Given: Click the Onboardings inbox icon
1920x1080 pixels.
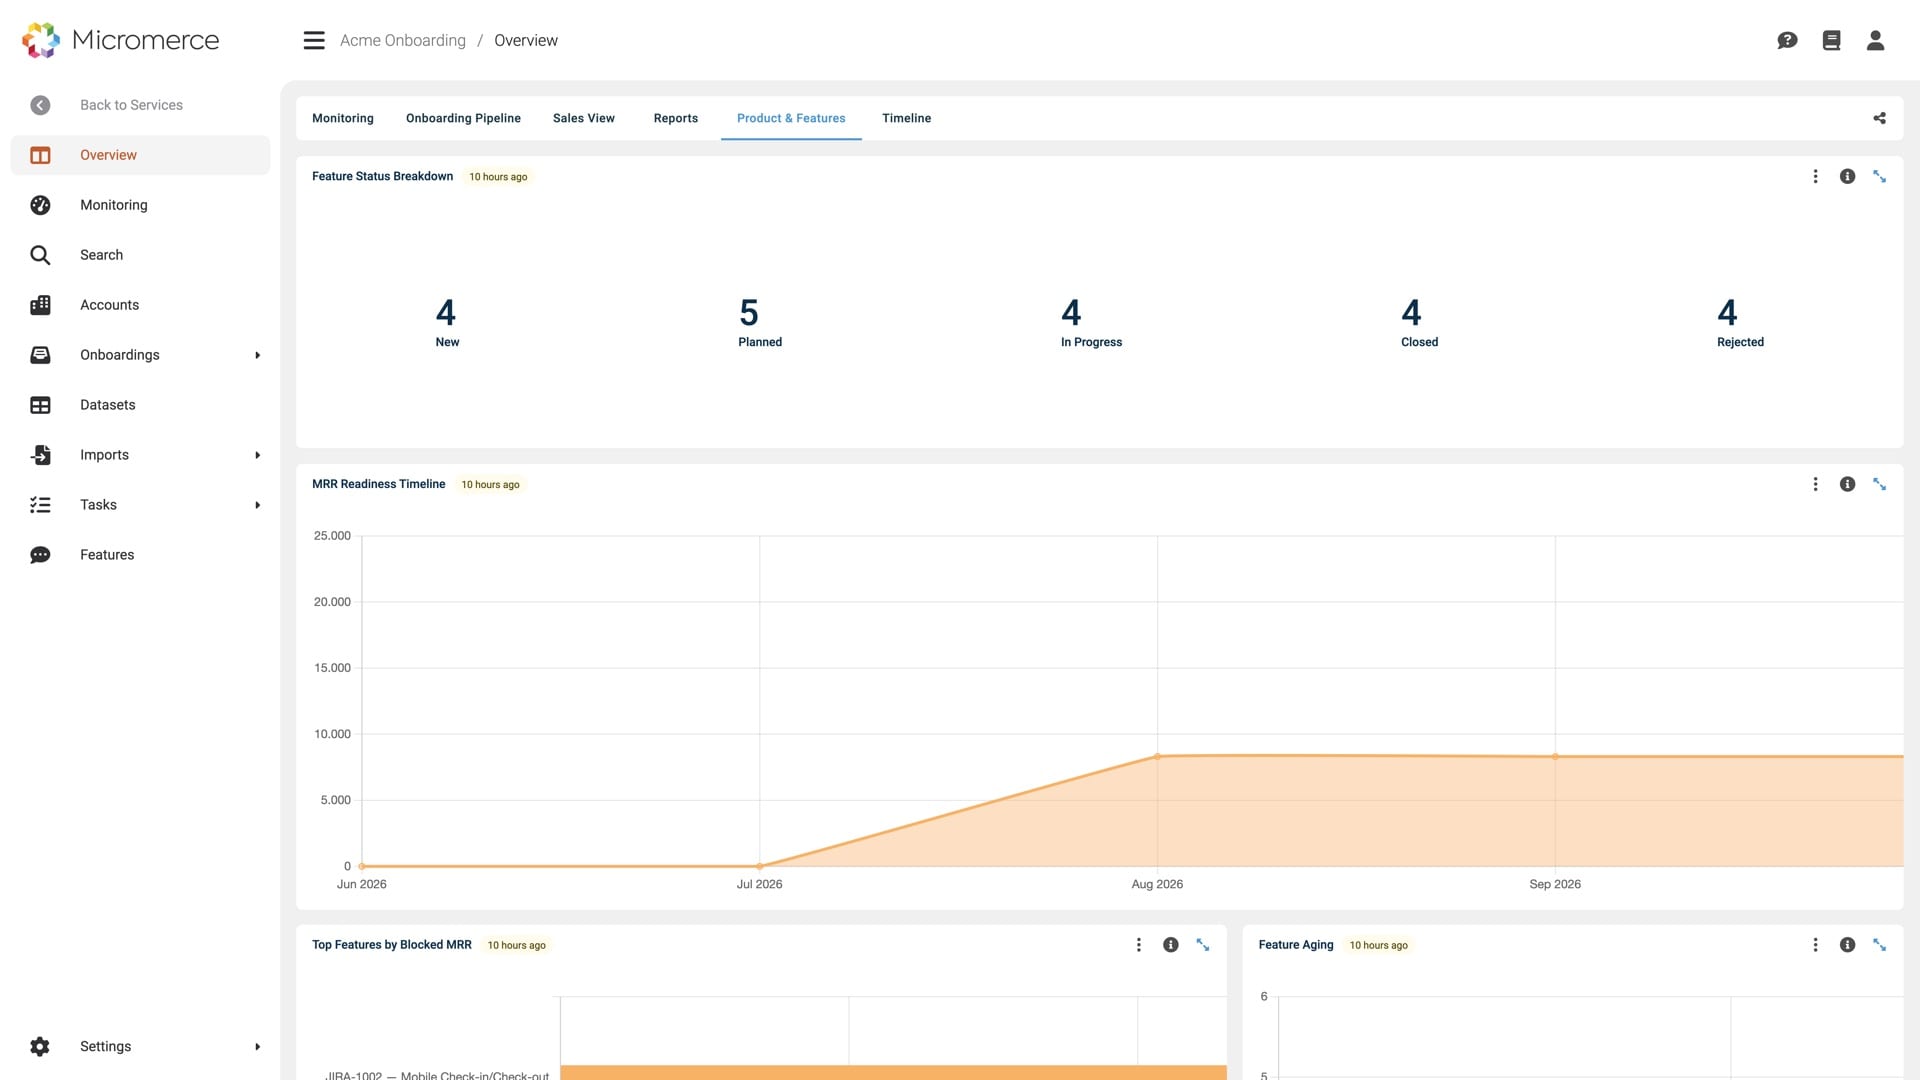Looking at the screenshot, I should [x=40, y=355].
